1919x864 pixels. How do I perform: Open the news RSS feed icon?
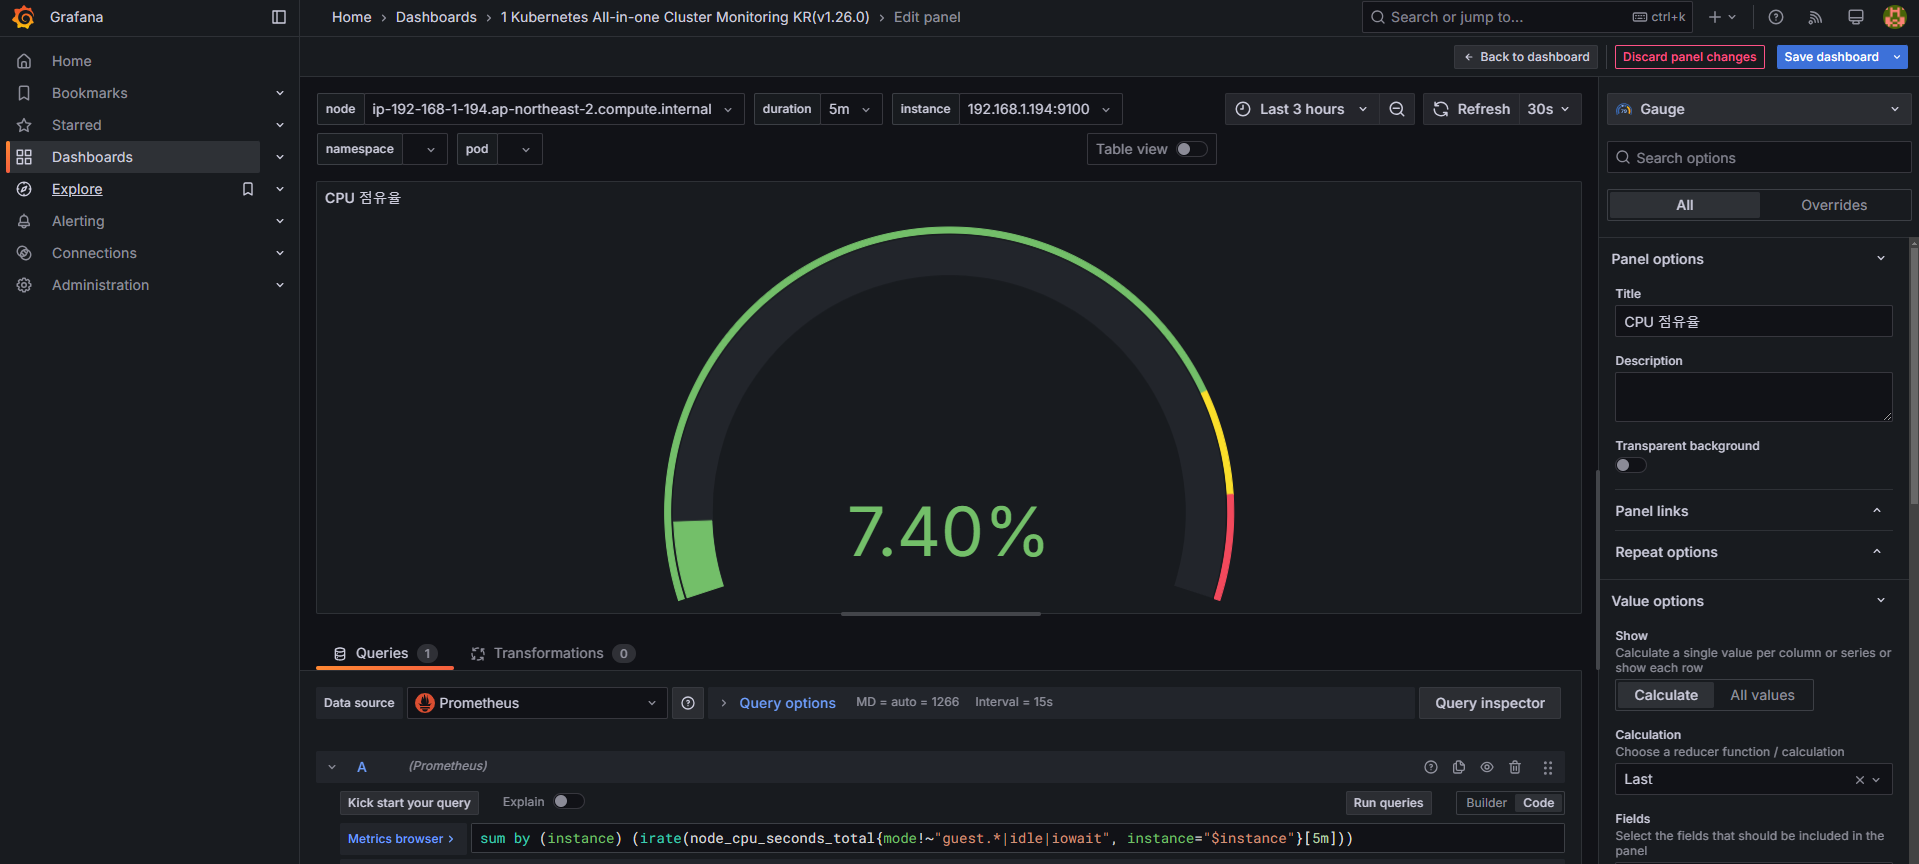tap(1816, 17)
